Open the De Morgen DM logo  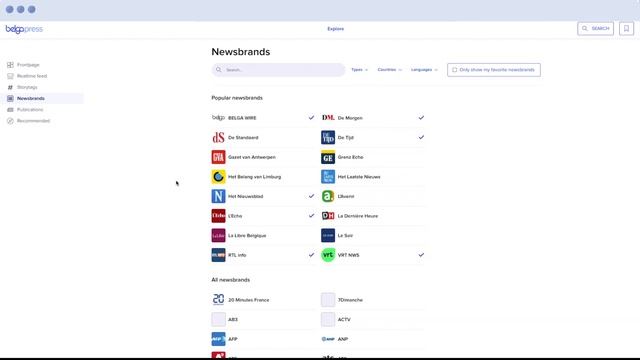(328, 118)
